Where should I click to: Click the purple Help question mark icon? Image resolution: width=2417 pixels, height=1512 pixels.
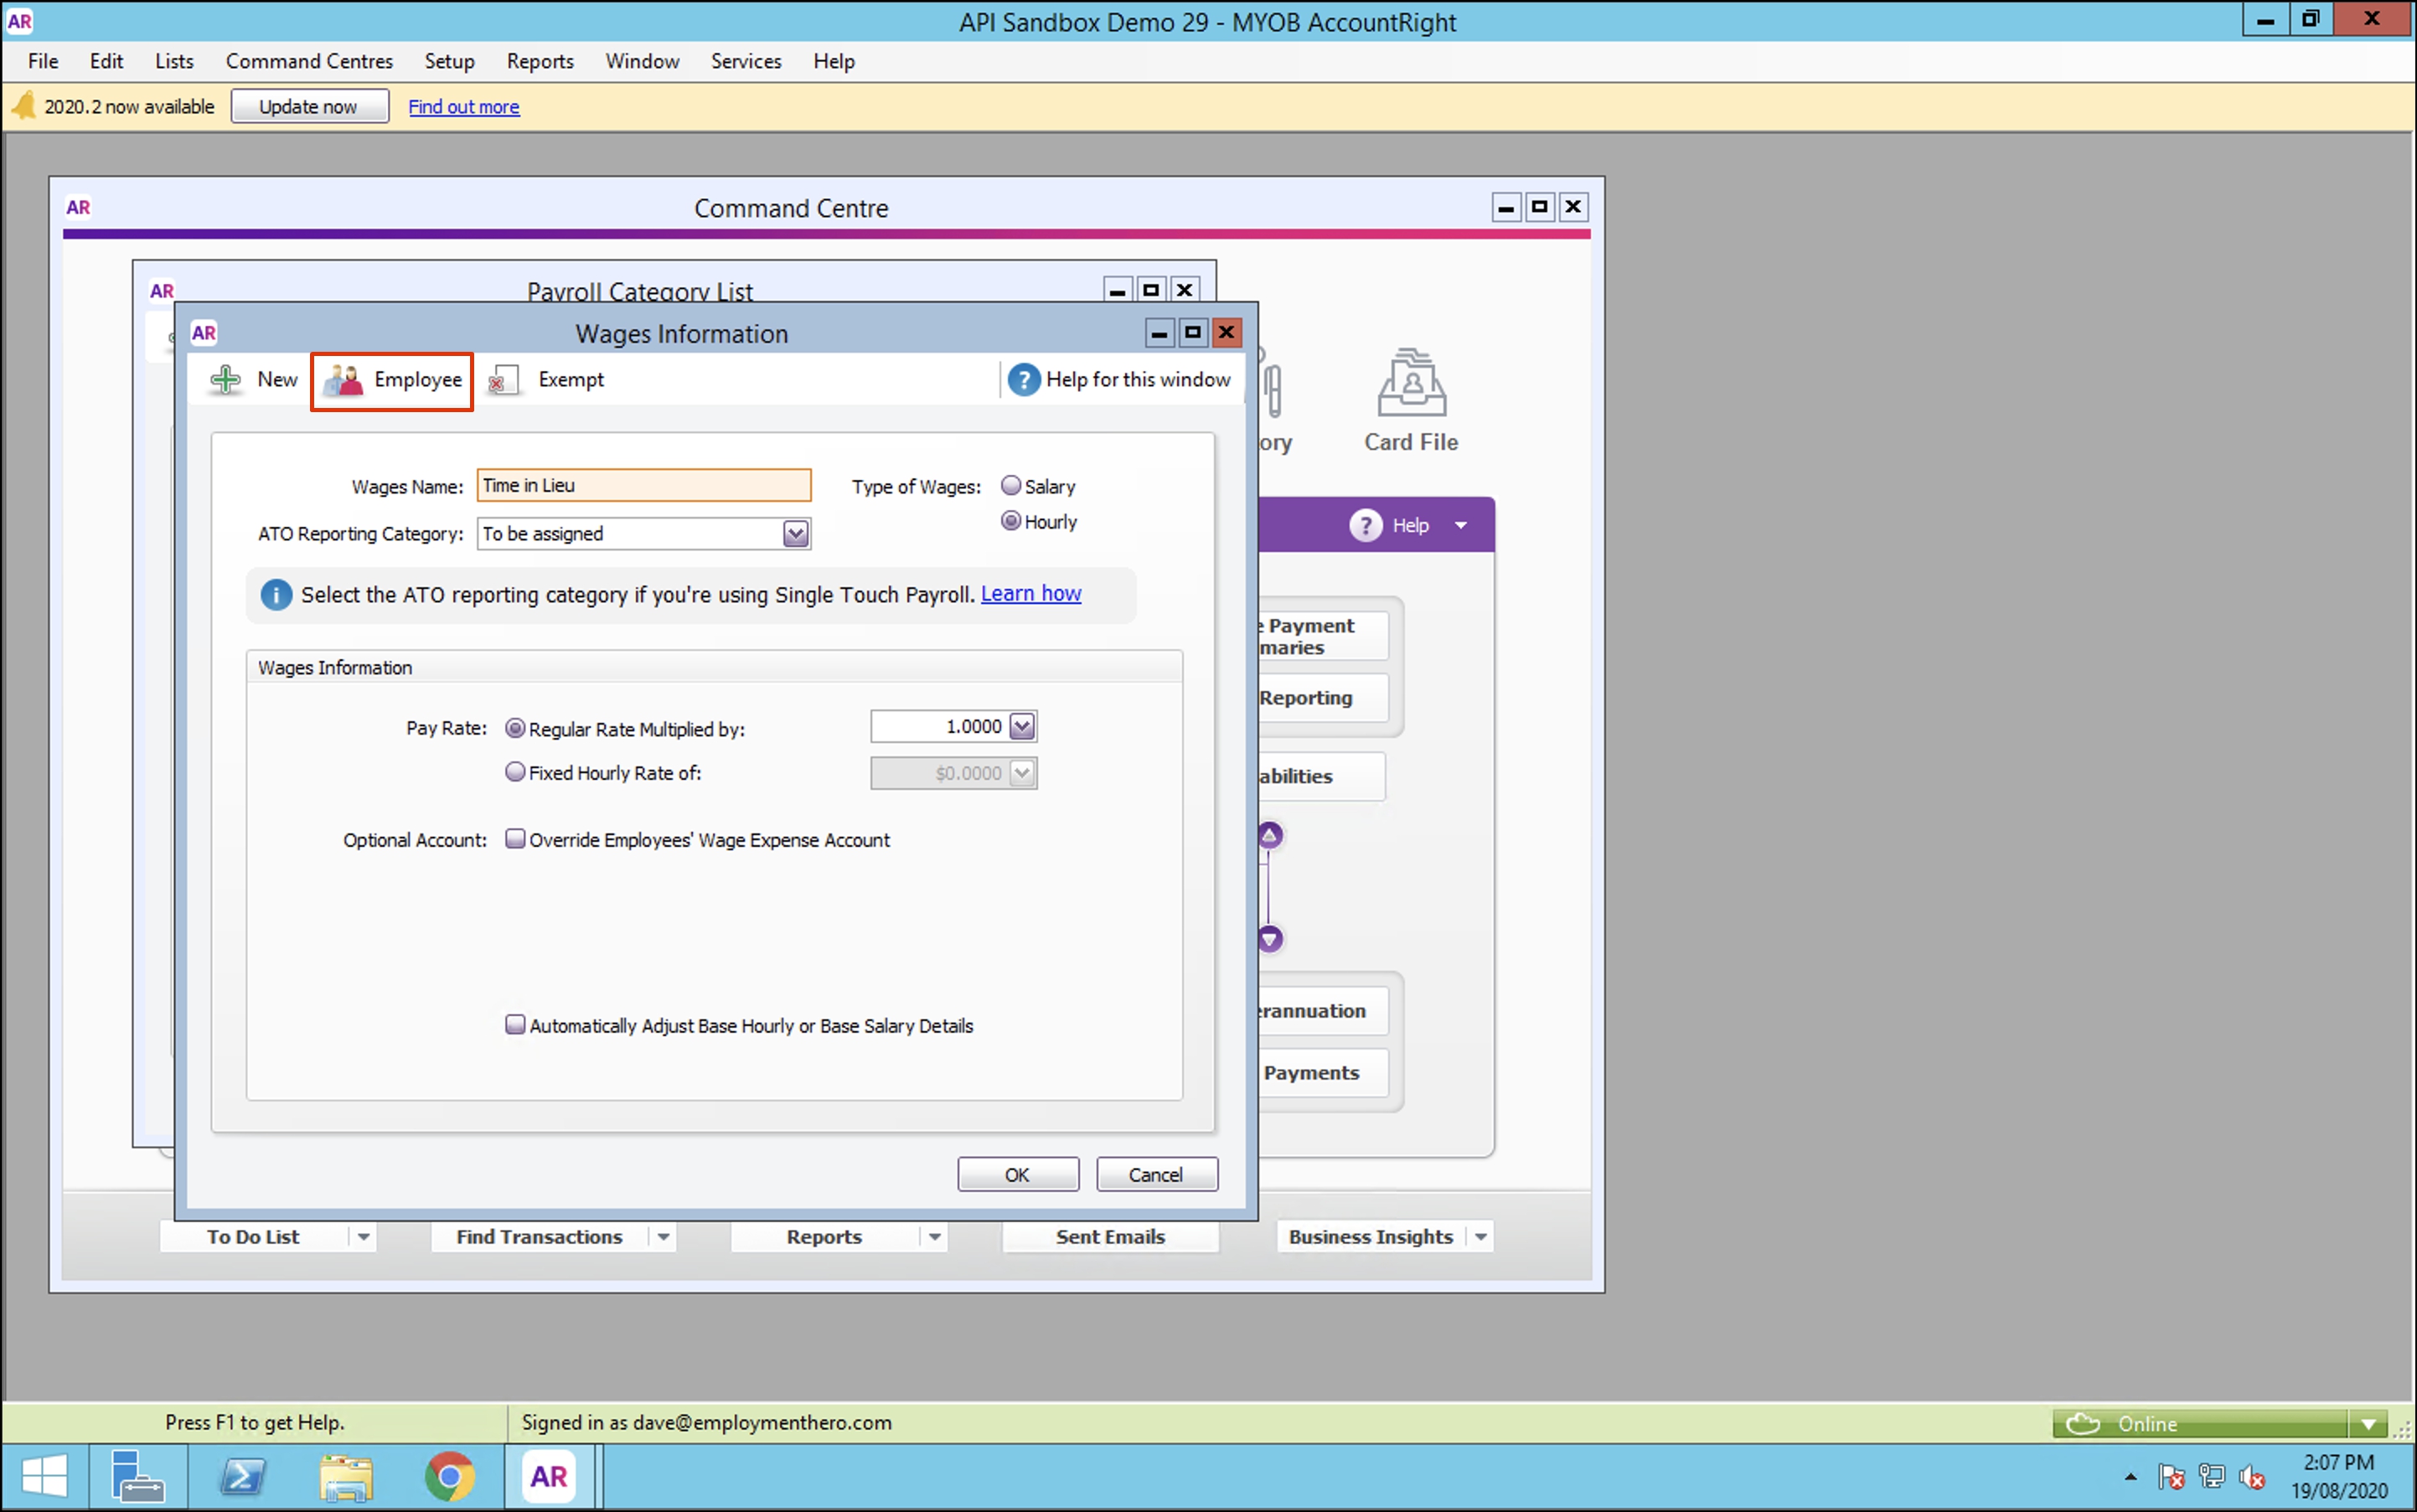pos(1365,525)
